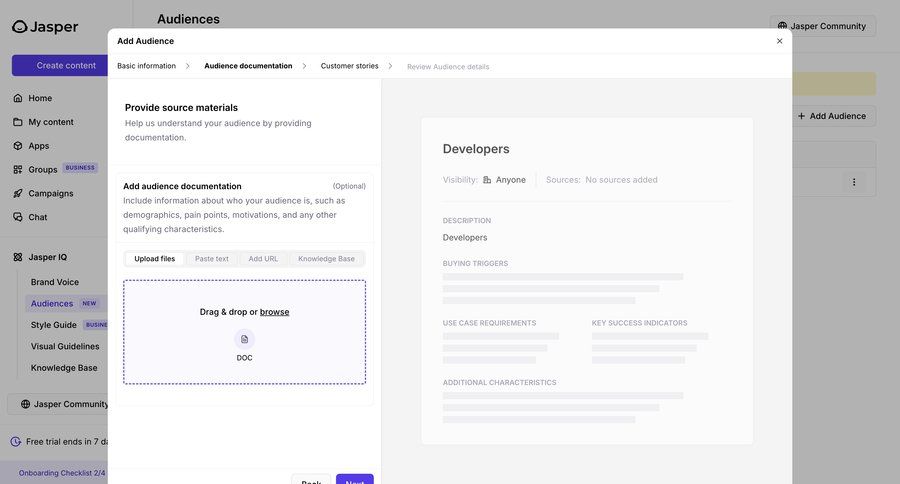Click the Jasper IQ icon
Viewport: 900px width, 484px height.
(x=18, y=257)
